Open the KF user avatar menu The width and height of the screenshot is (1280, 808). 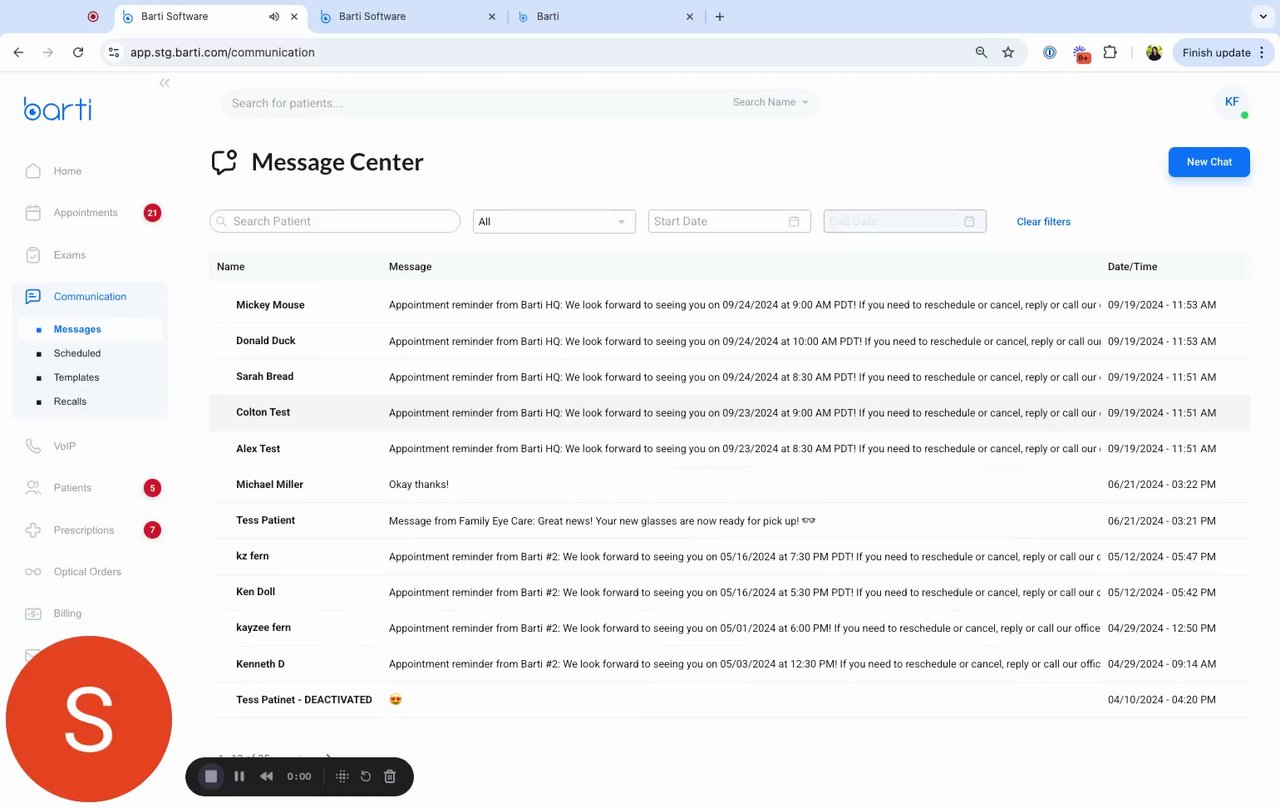[1232, 102]
